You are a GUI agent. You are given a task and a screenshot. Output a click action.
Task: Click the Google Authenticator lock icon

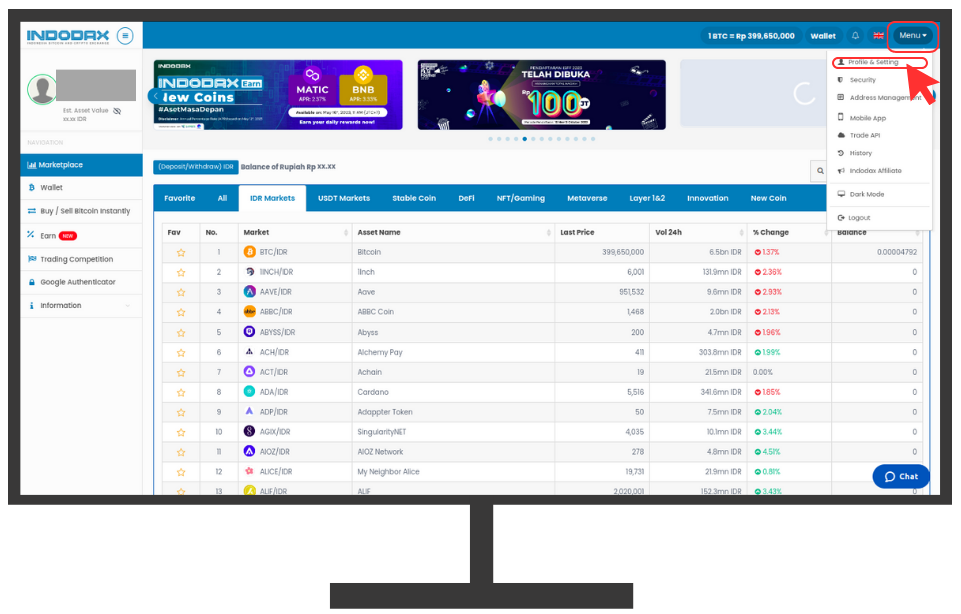(x=31, y=282)
